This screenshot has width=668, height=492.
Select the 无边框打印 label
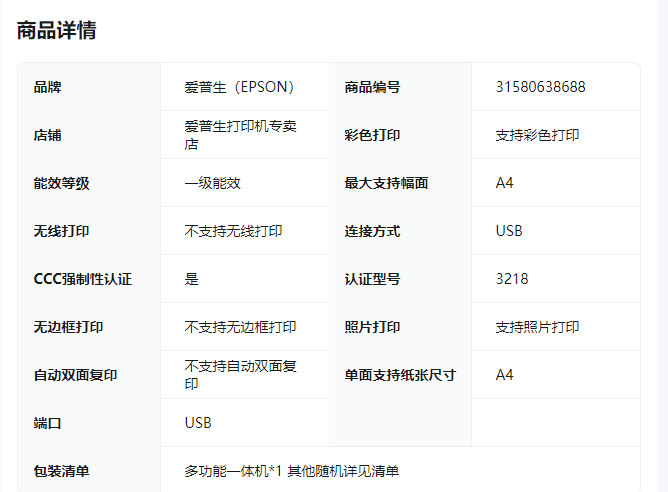tap(68, 327)
